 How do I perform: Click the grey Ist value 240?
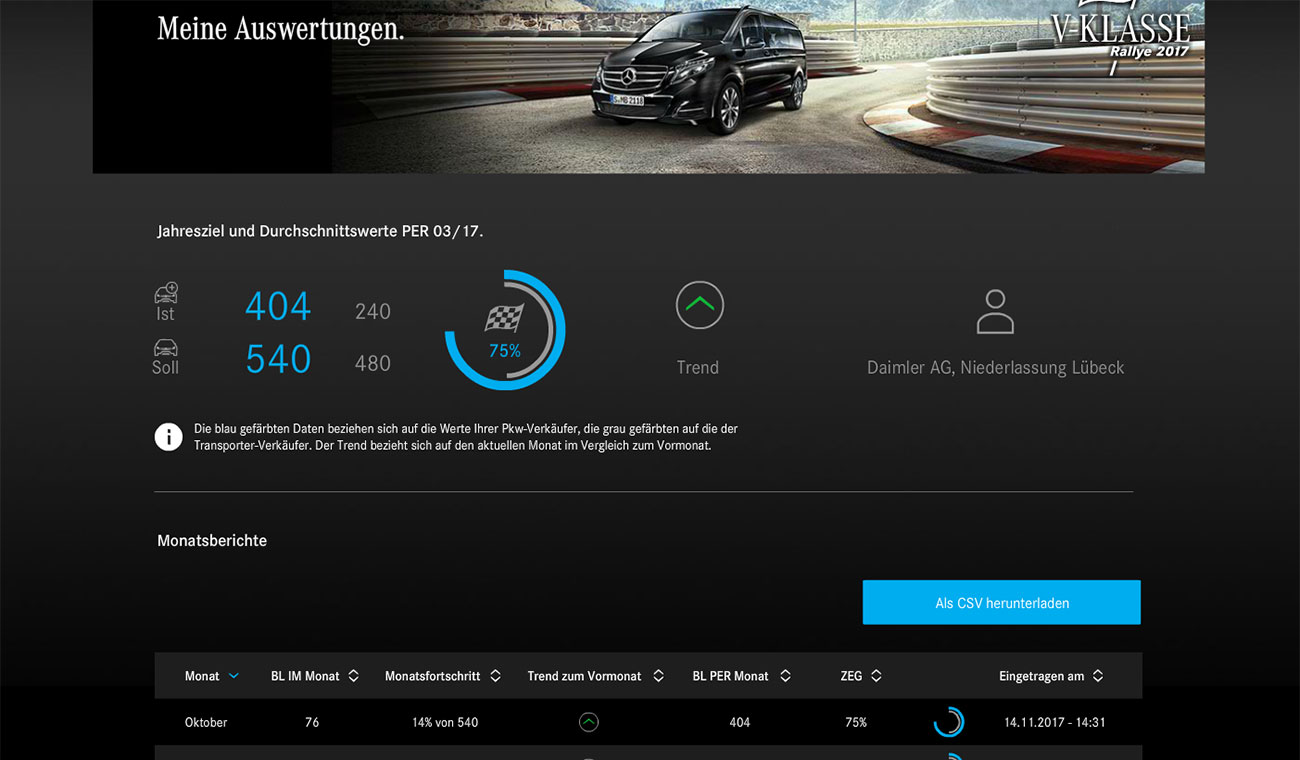pyautogui.click(x=373, y=311)
